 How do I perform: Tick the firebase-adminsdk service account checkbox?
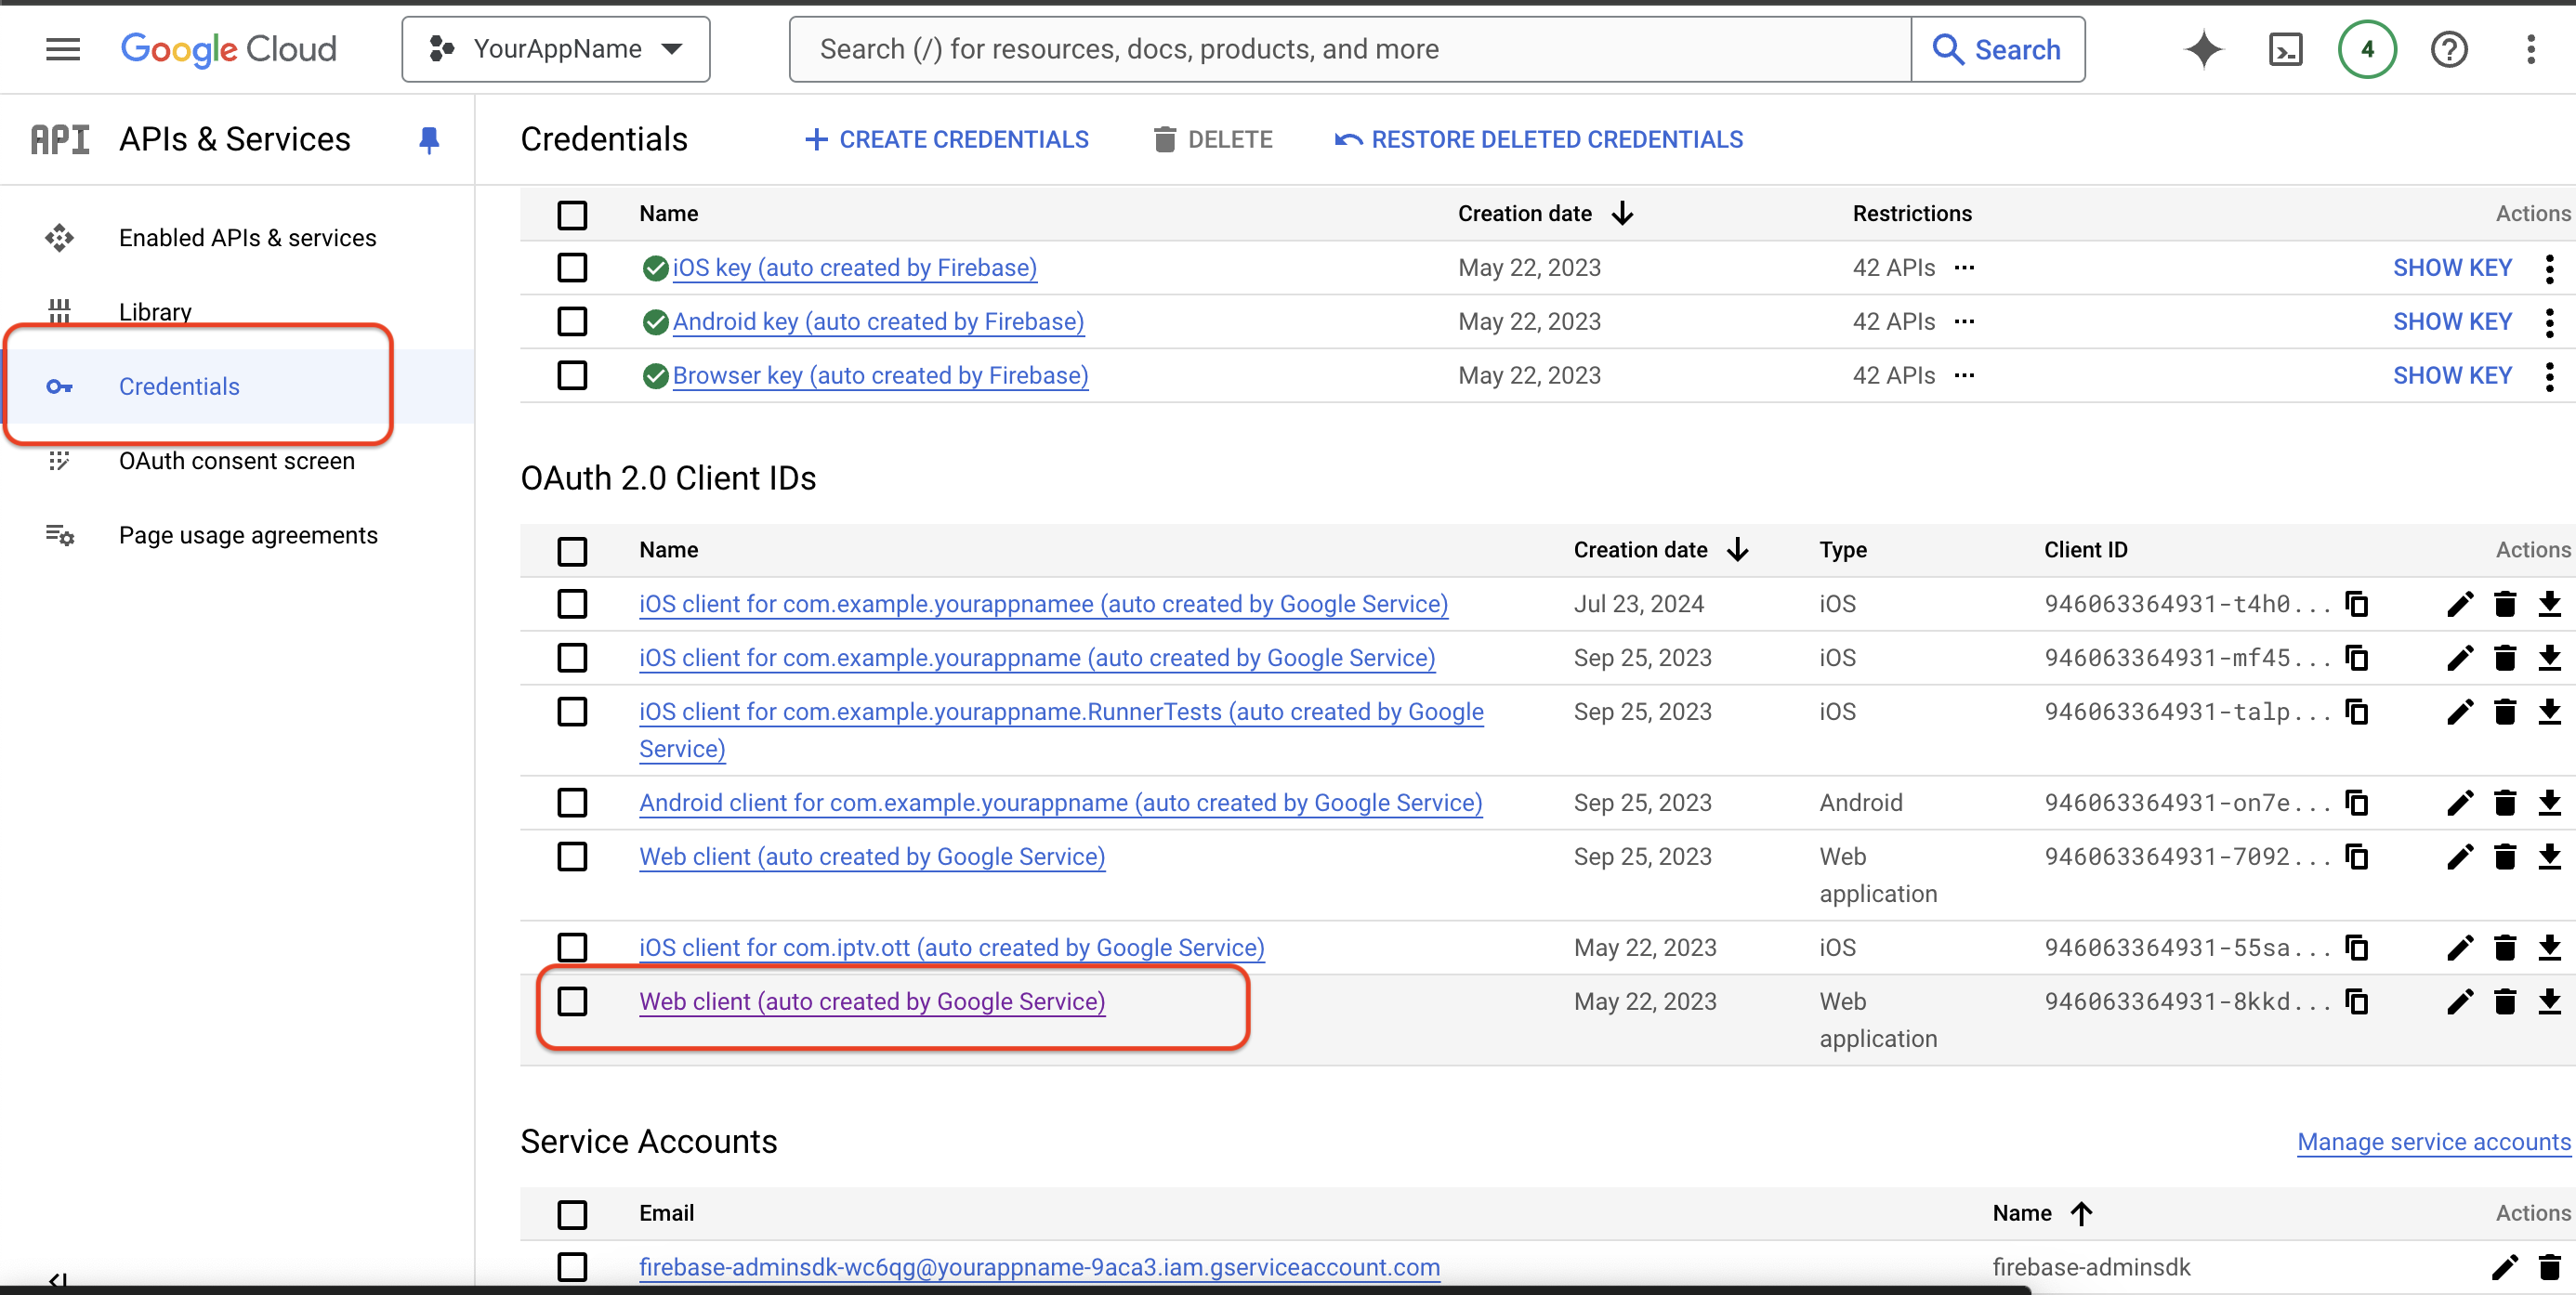pos(572,1267)
